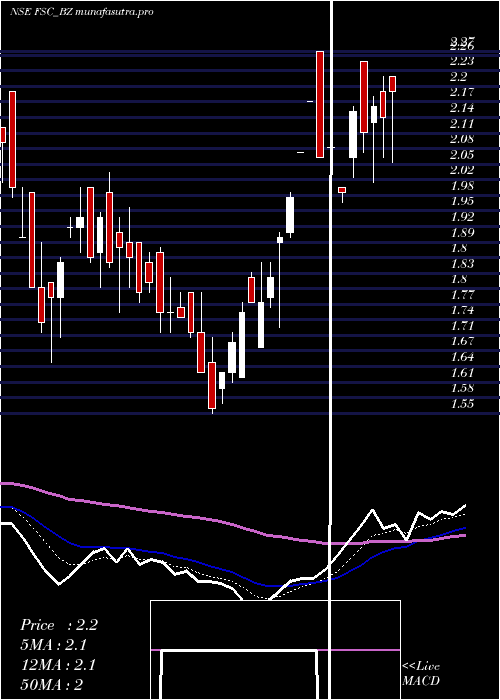Select the 2.11 price axis label

tap(462, 124)
